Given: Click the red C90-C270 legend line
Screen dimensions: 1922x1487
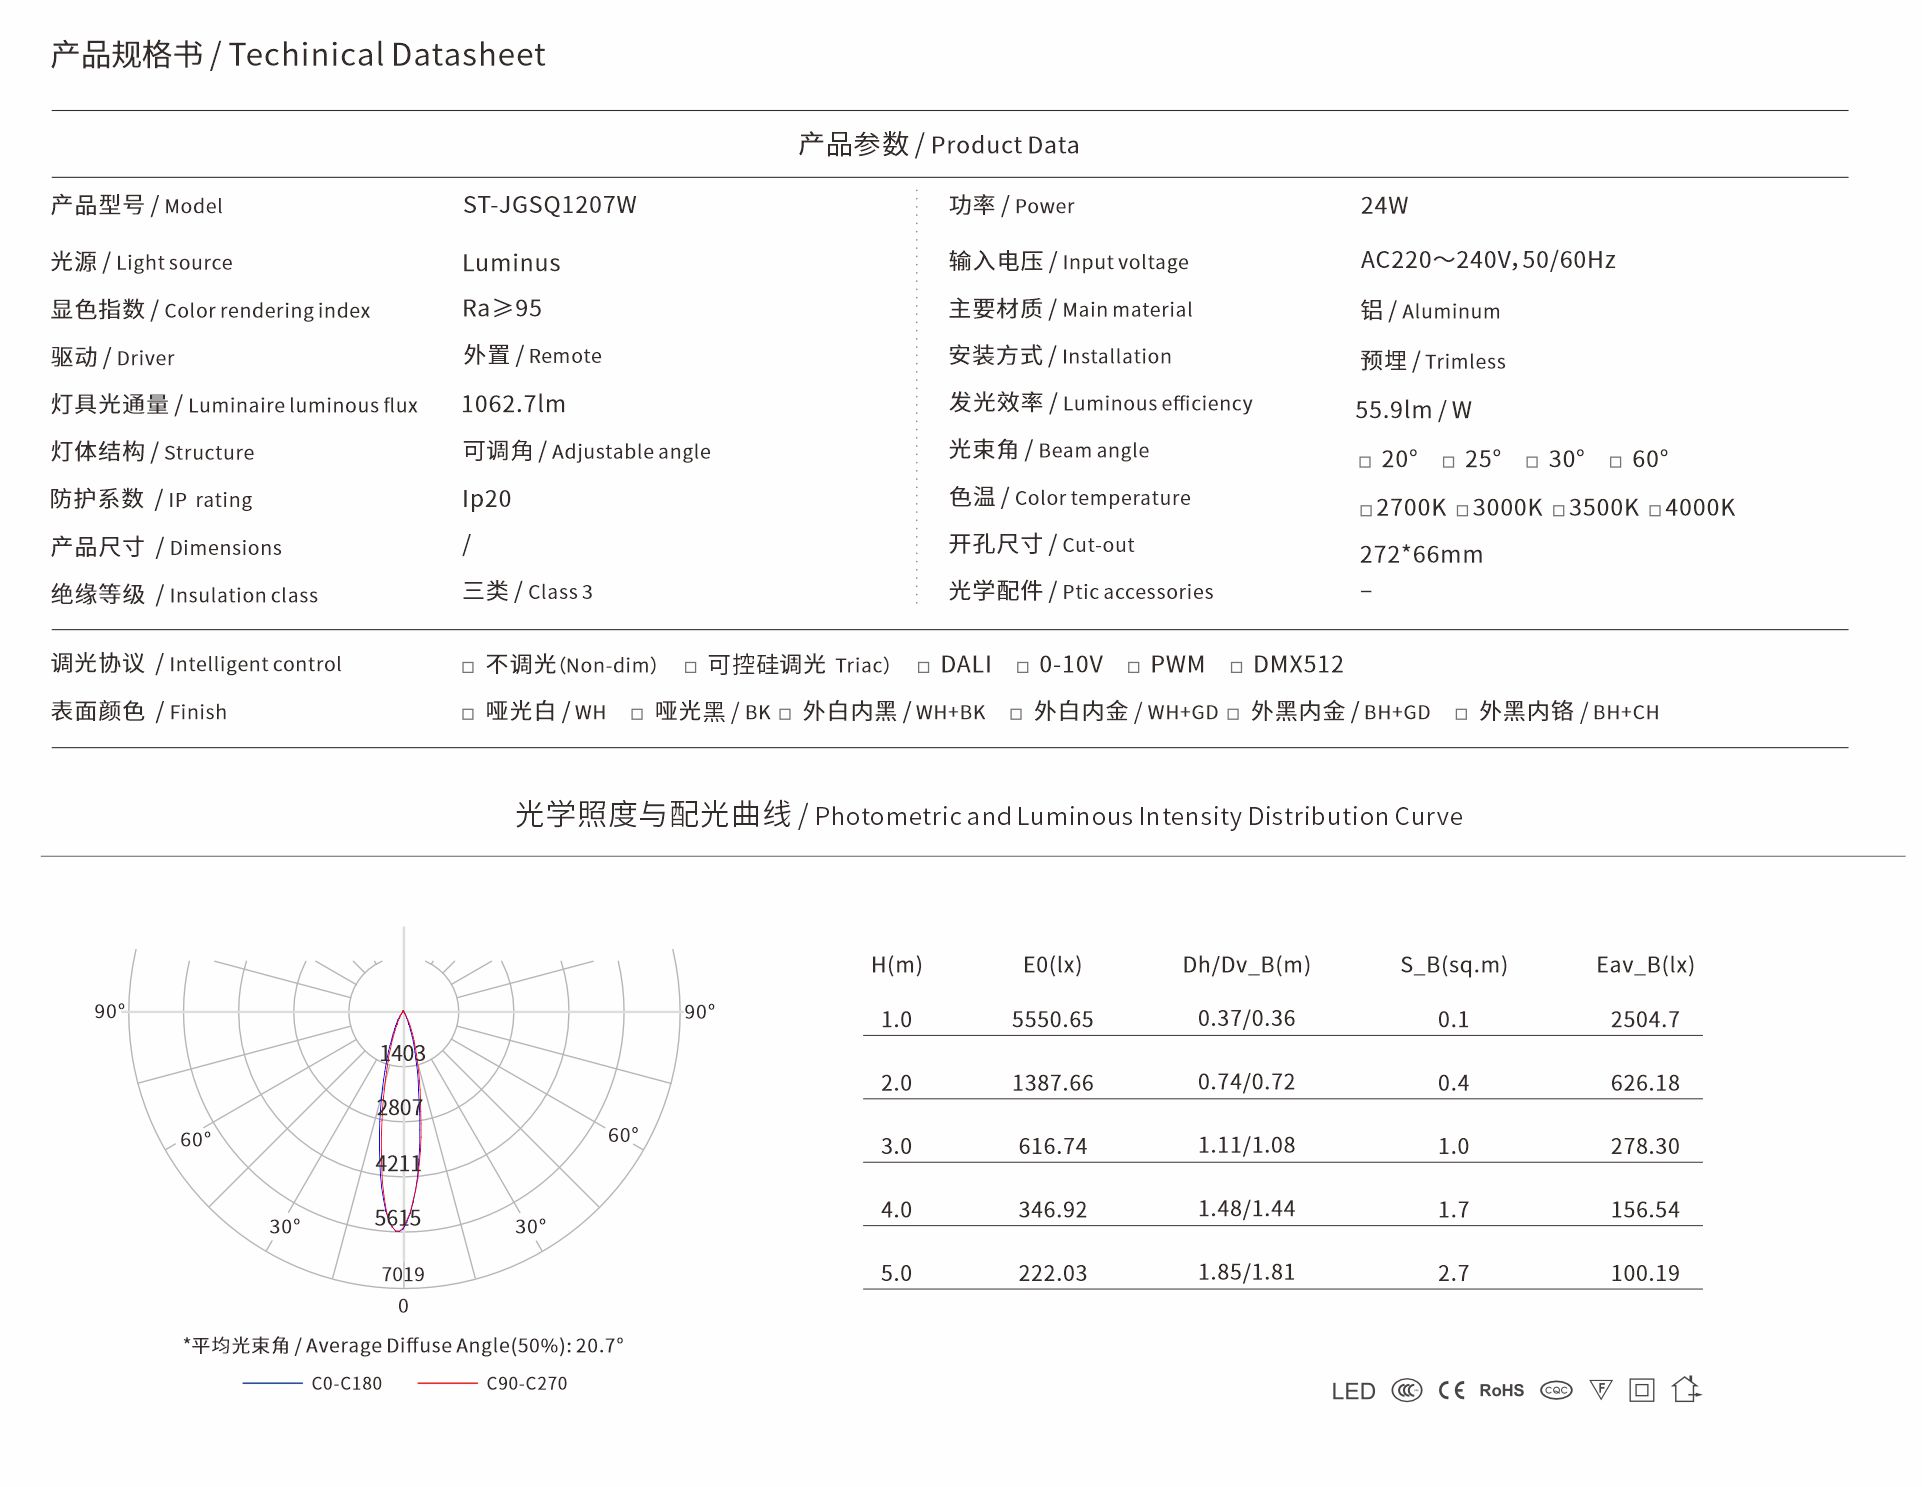Looking at the screenshot, I should tap(447, 1383).
